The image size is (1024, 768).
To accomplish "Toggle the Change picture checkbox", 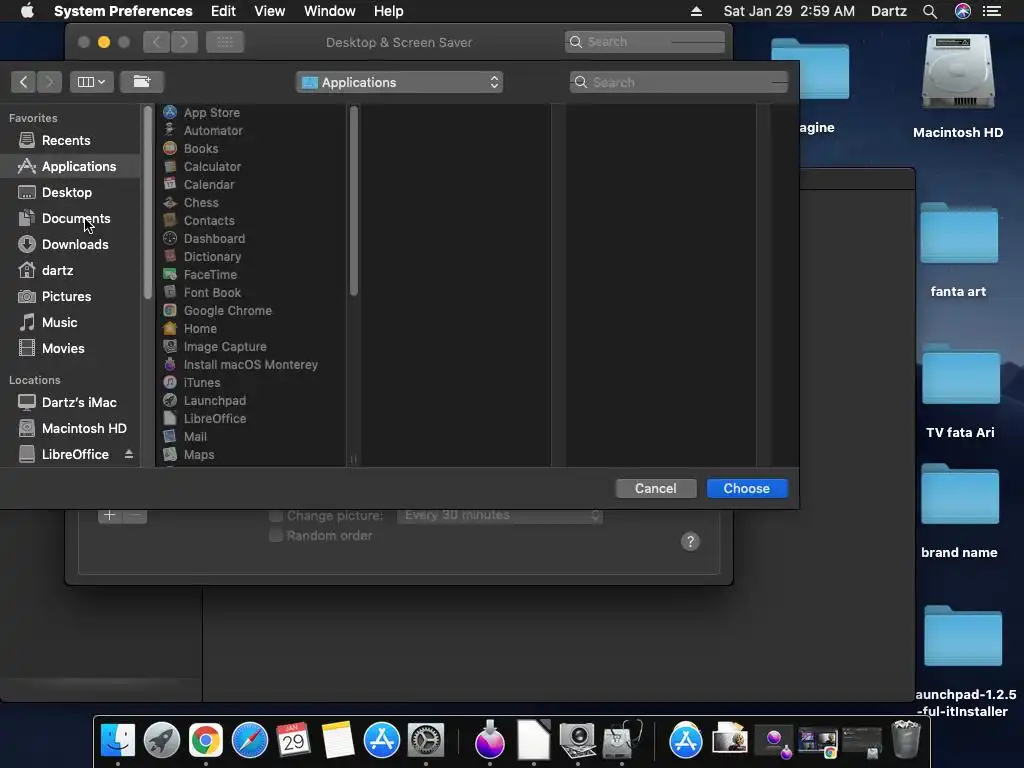I will tap(276, 516).
